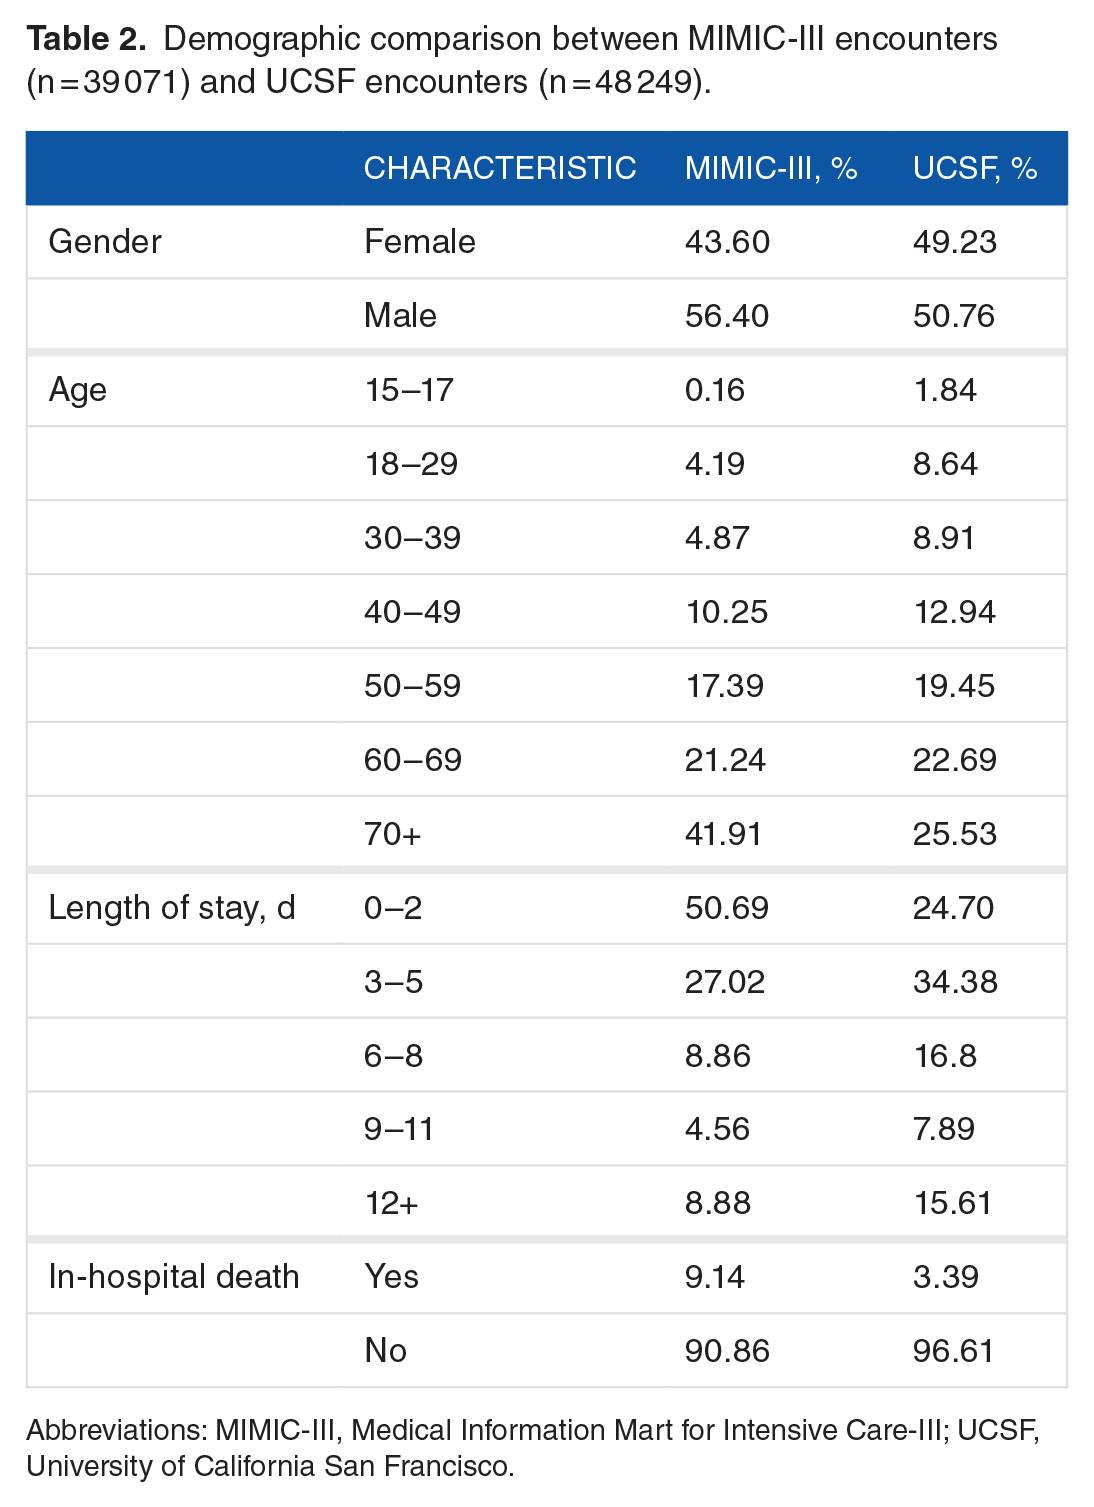Click the 70+ MIMIC-III value 41.91
This screenshot has height=1507, width=1094.
(723, 834)
